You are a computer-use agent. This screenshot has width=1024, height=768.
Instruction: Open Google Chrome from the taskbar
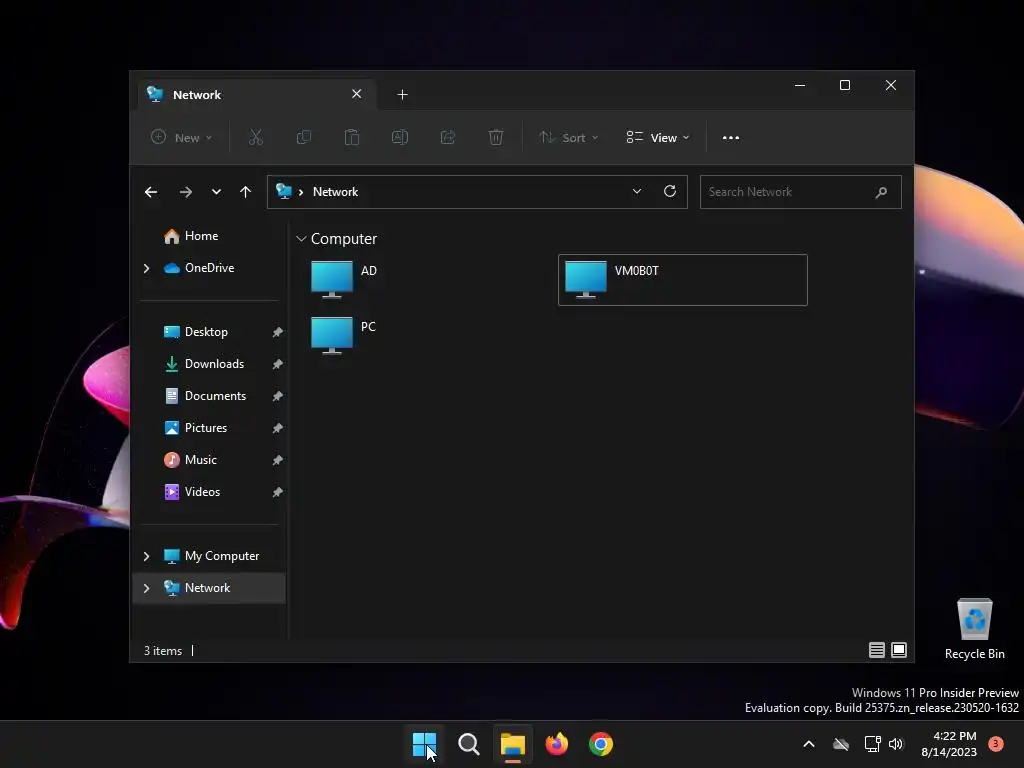pos(601,744)
